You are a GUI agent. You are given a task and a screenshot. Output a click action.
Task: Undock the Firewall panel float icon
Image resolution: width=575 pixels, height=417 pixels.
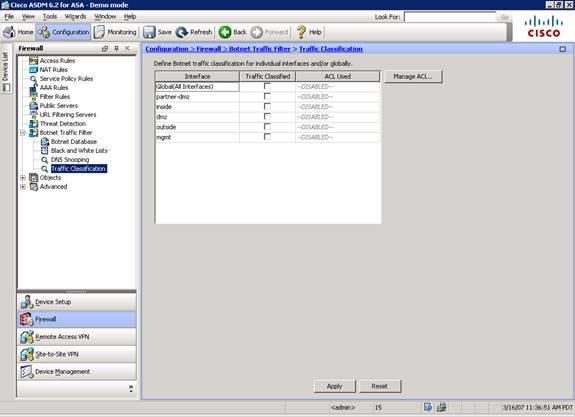[x=105, y=48]
